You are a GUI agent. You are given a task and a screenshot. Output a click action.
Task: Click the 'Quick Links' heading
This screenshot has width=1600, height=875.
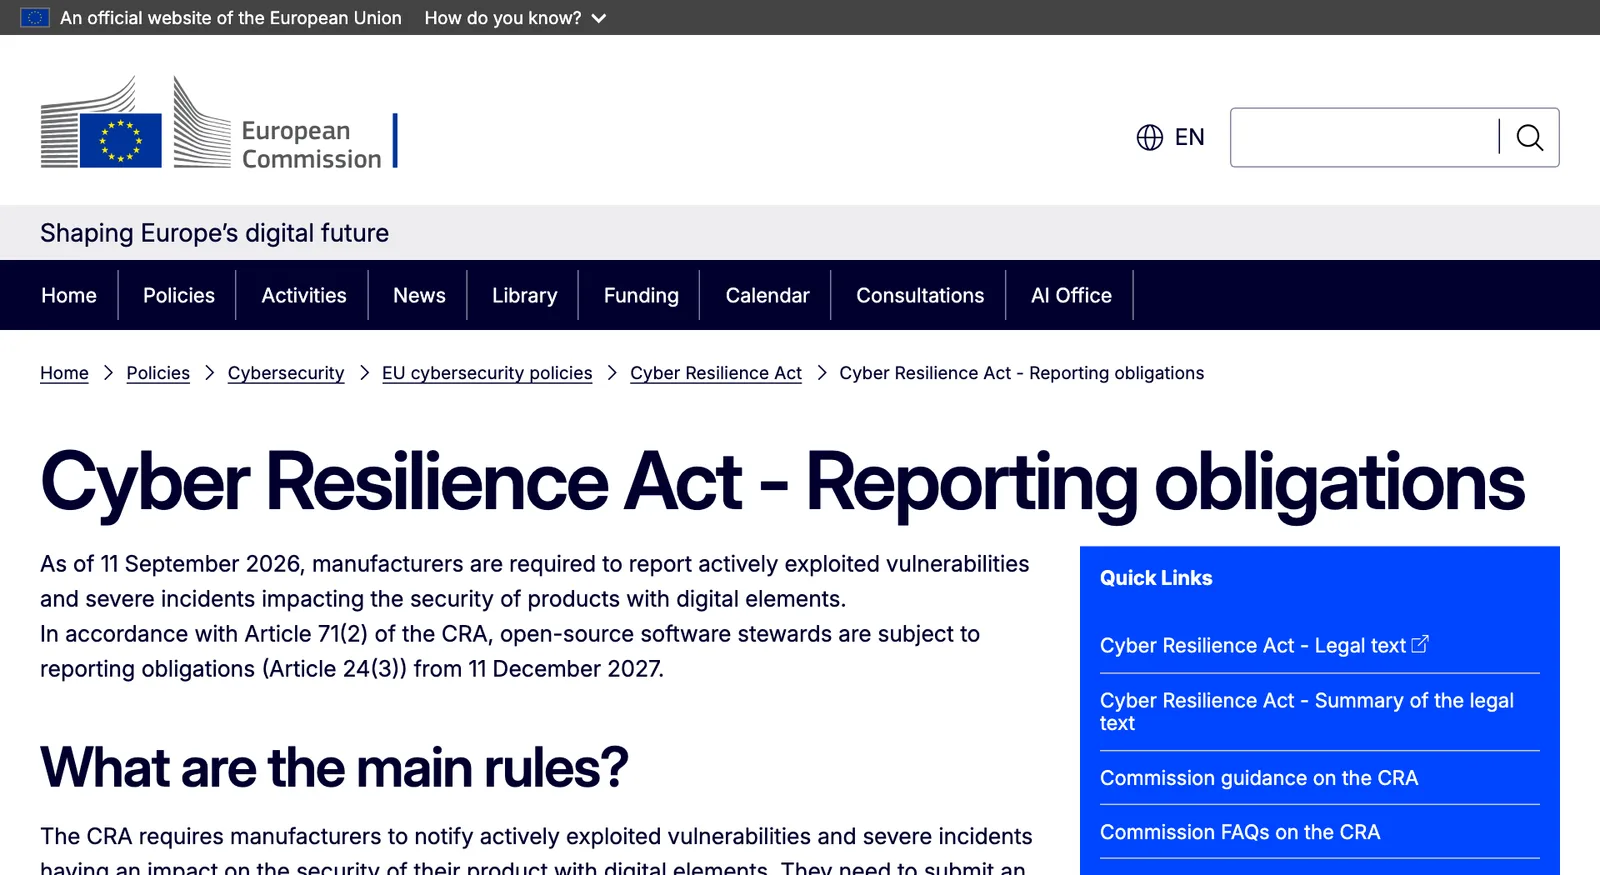coord(1156,578)
